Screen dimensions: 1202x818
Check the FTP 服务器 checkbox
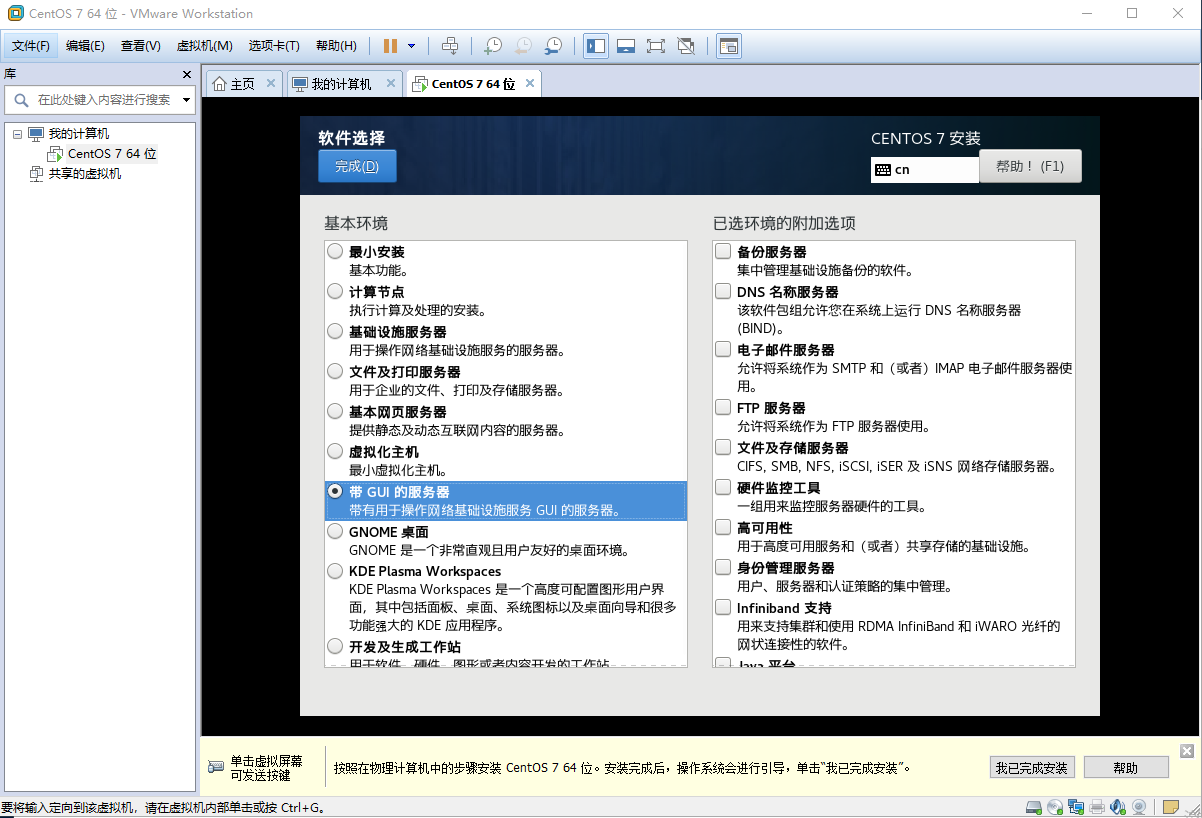click(723, 408)
